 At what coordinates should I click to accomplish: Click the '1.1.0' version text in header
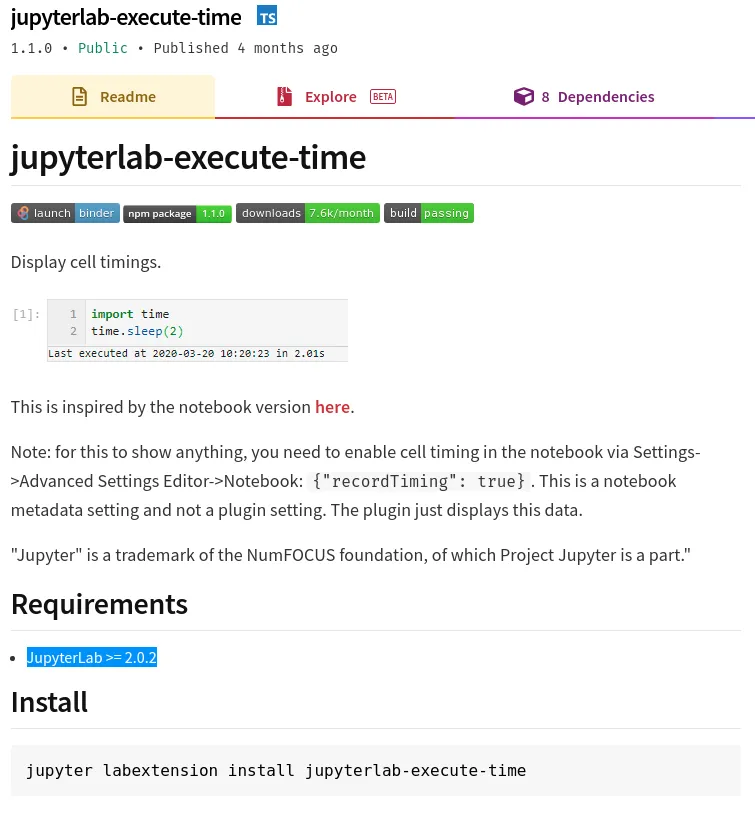coord(31,48)
